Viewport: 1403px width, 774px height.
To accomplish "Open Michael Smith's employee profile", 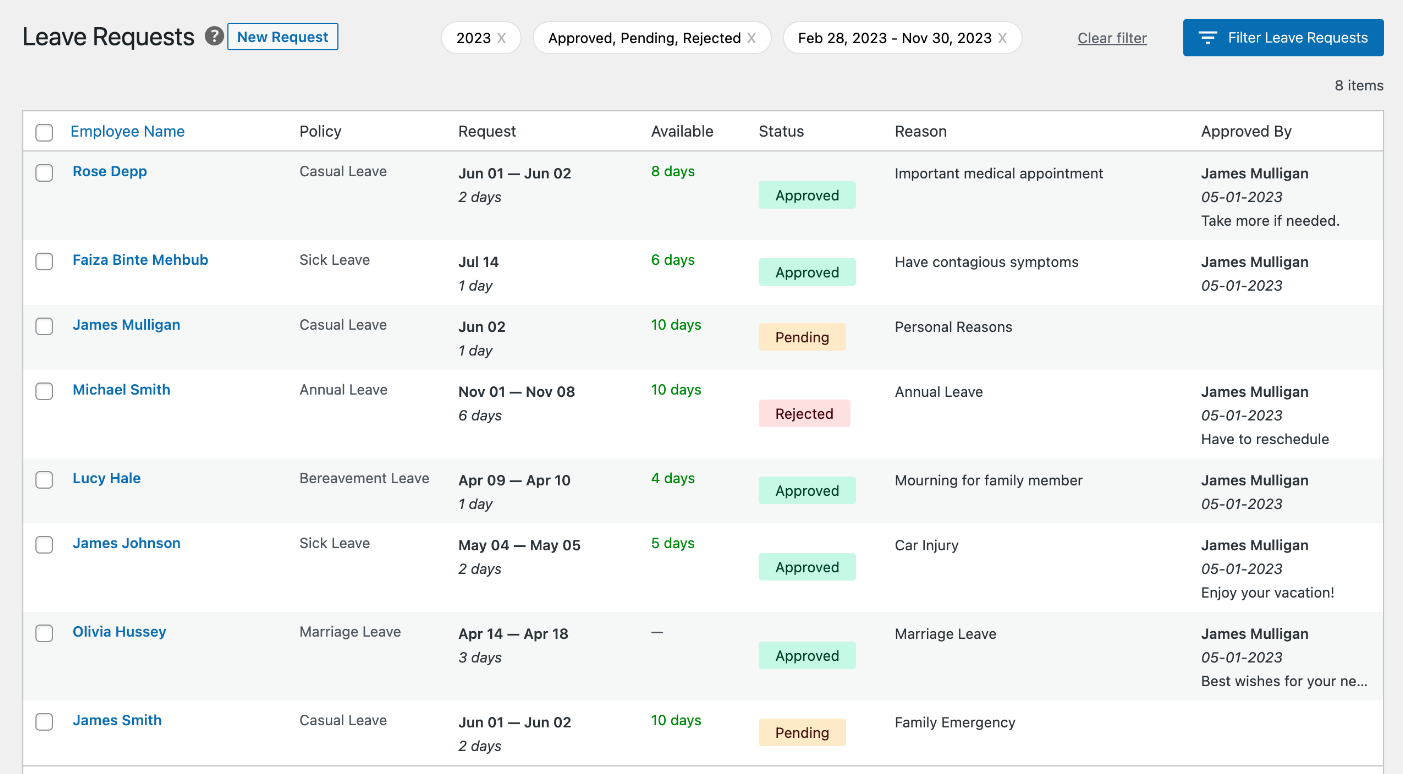I will (121, 389).
